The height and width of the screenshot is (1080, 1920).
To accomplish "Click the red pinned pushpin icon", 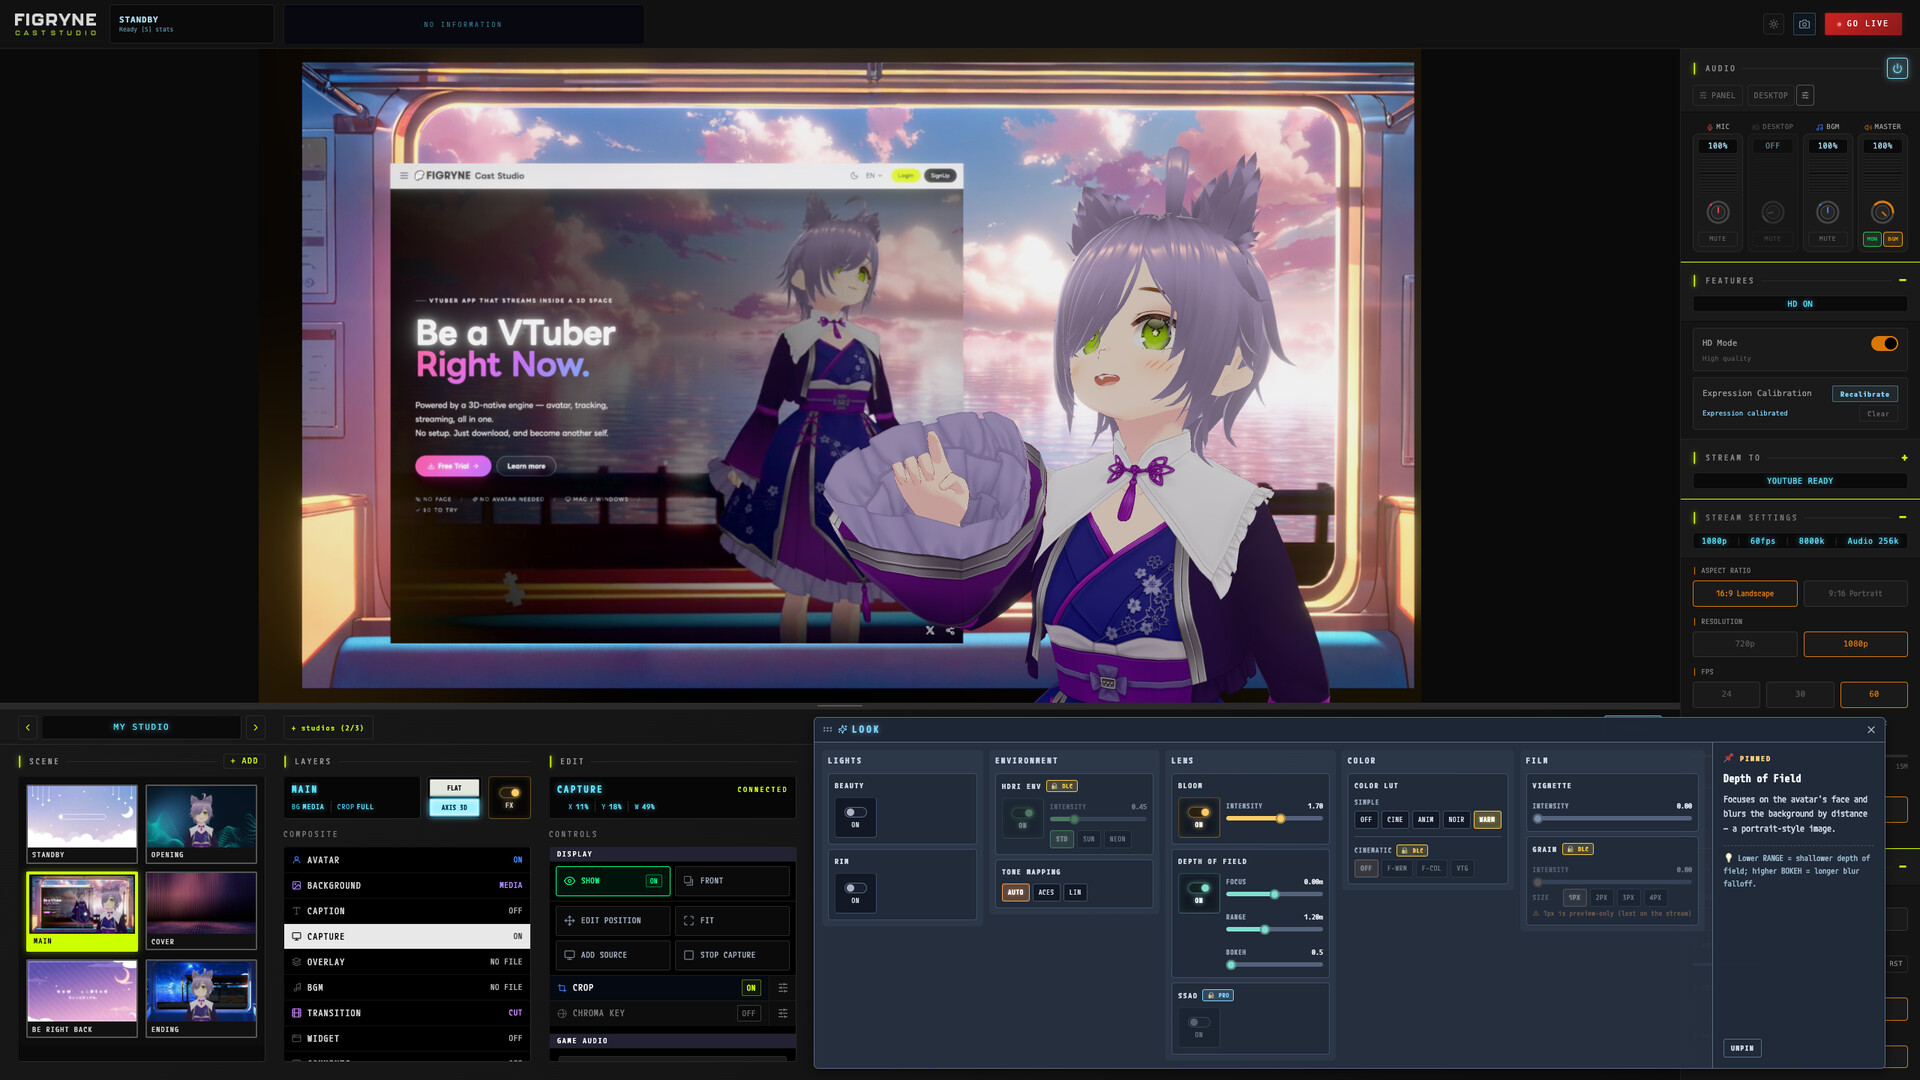I will tap(1729, 758).
